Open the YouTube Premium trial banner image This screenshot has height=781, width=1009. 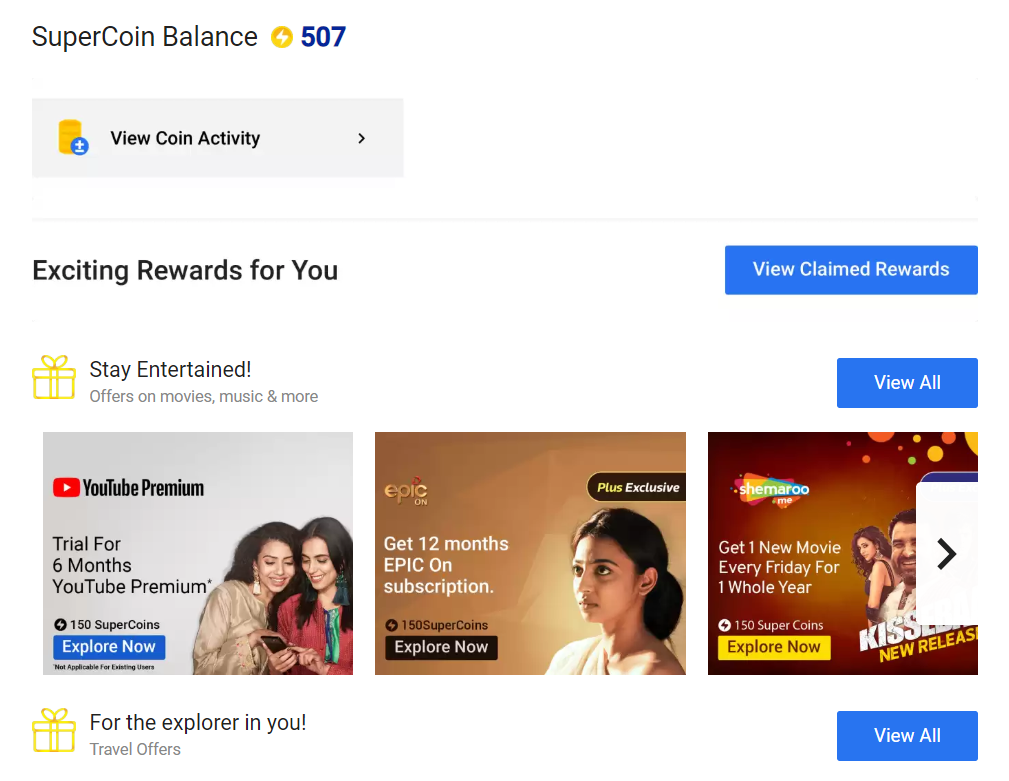tap(198, 553)
